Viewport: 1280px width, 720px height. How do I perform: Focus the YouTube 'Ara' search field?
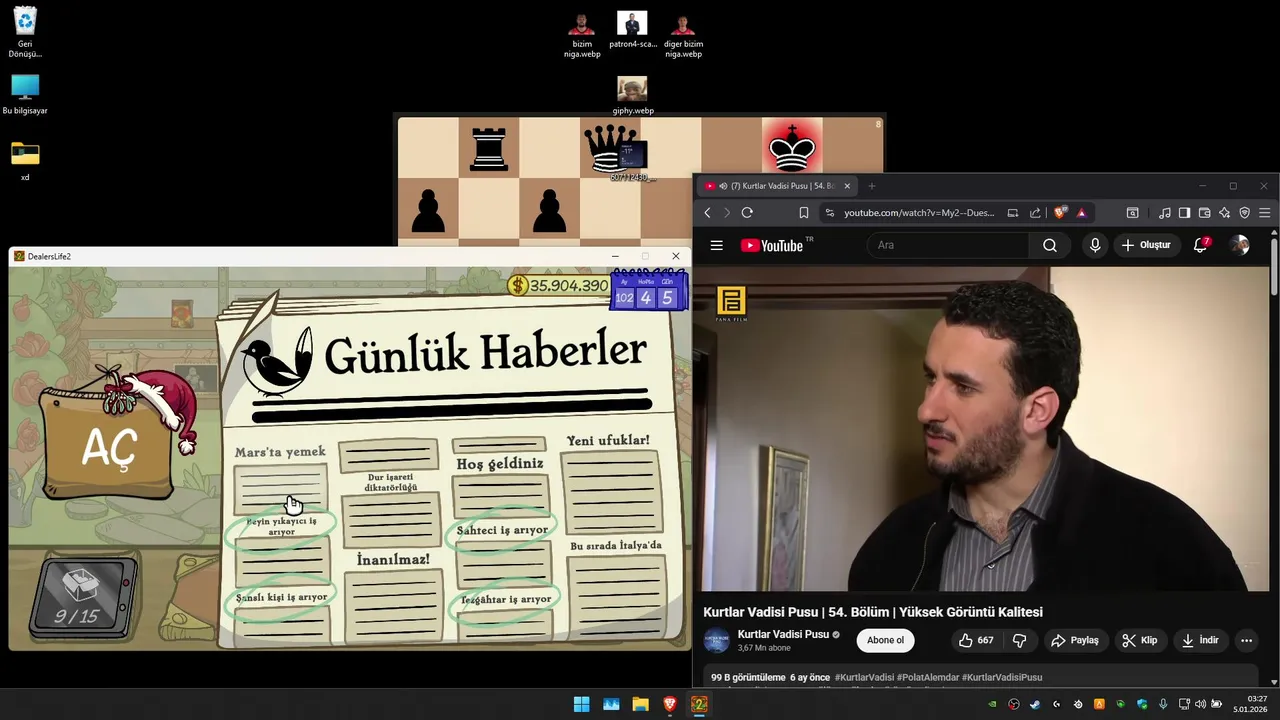(948, 245)
